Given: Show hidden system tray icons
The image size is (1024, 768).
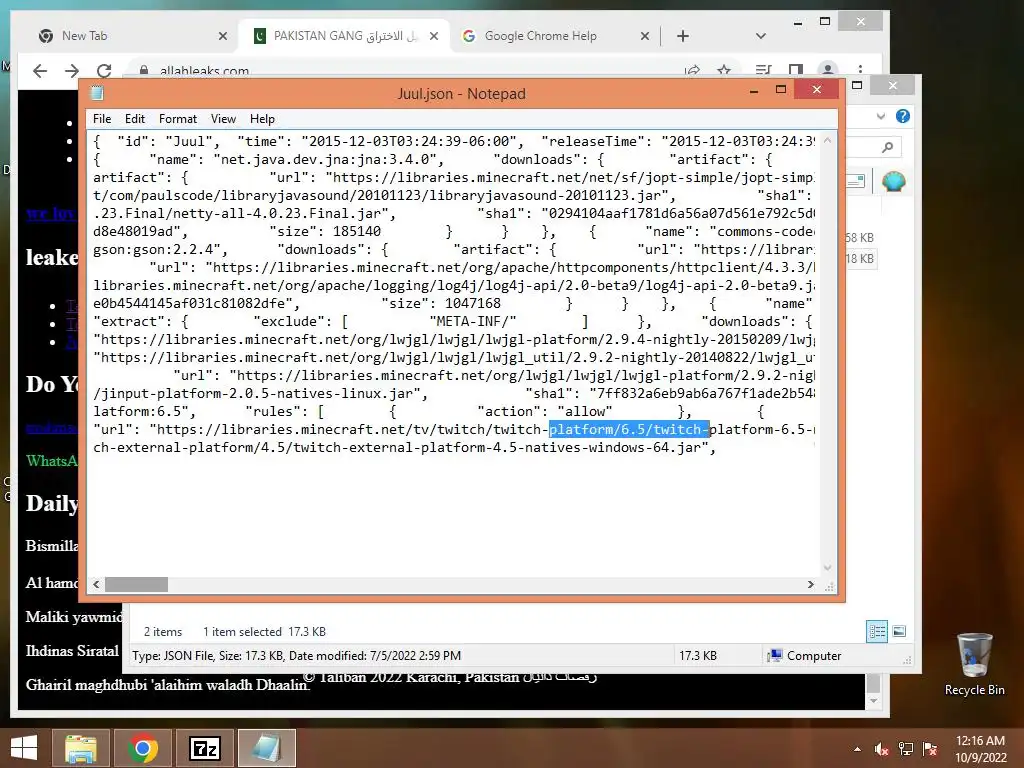Looking at the screenshot, I should pos(857,749).
